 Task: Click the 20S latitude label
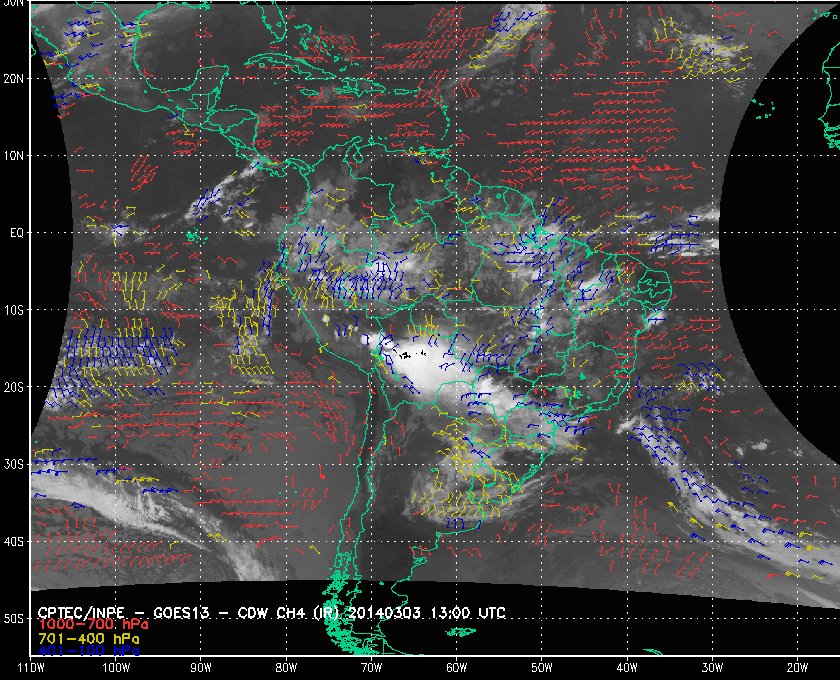[13, 387]
